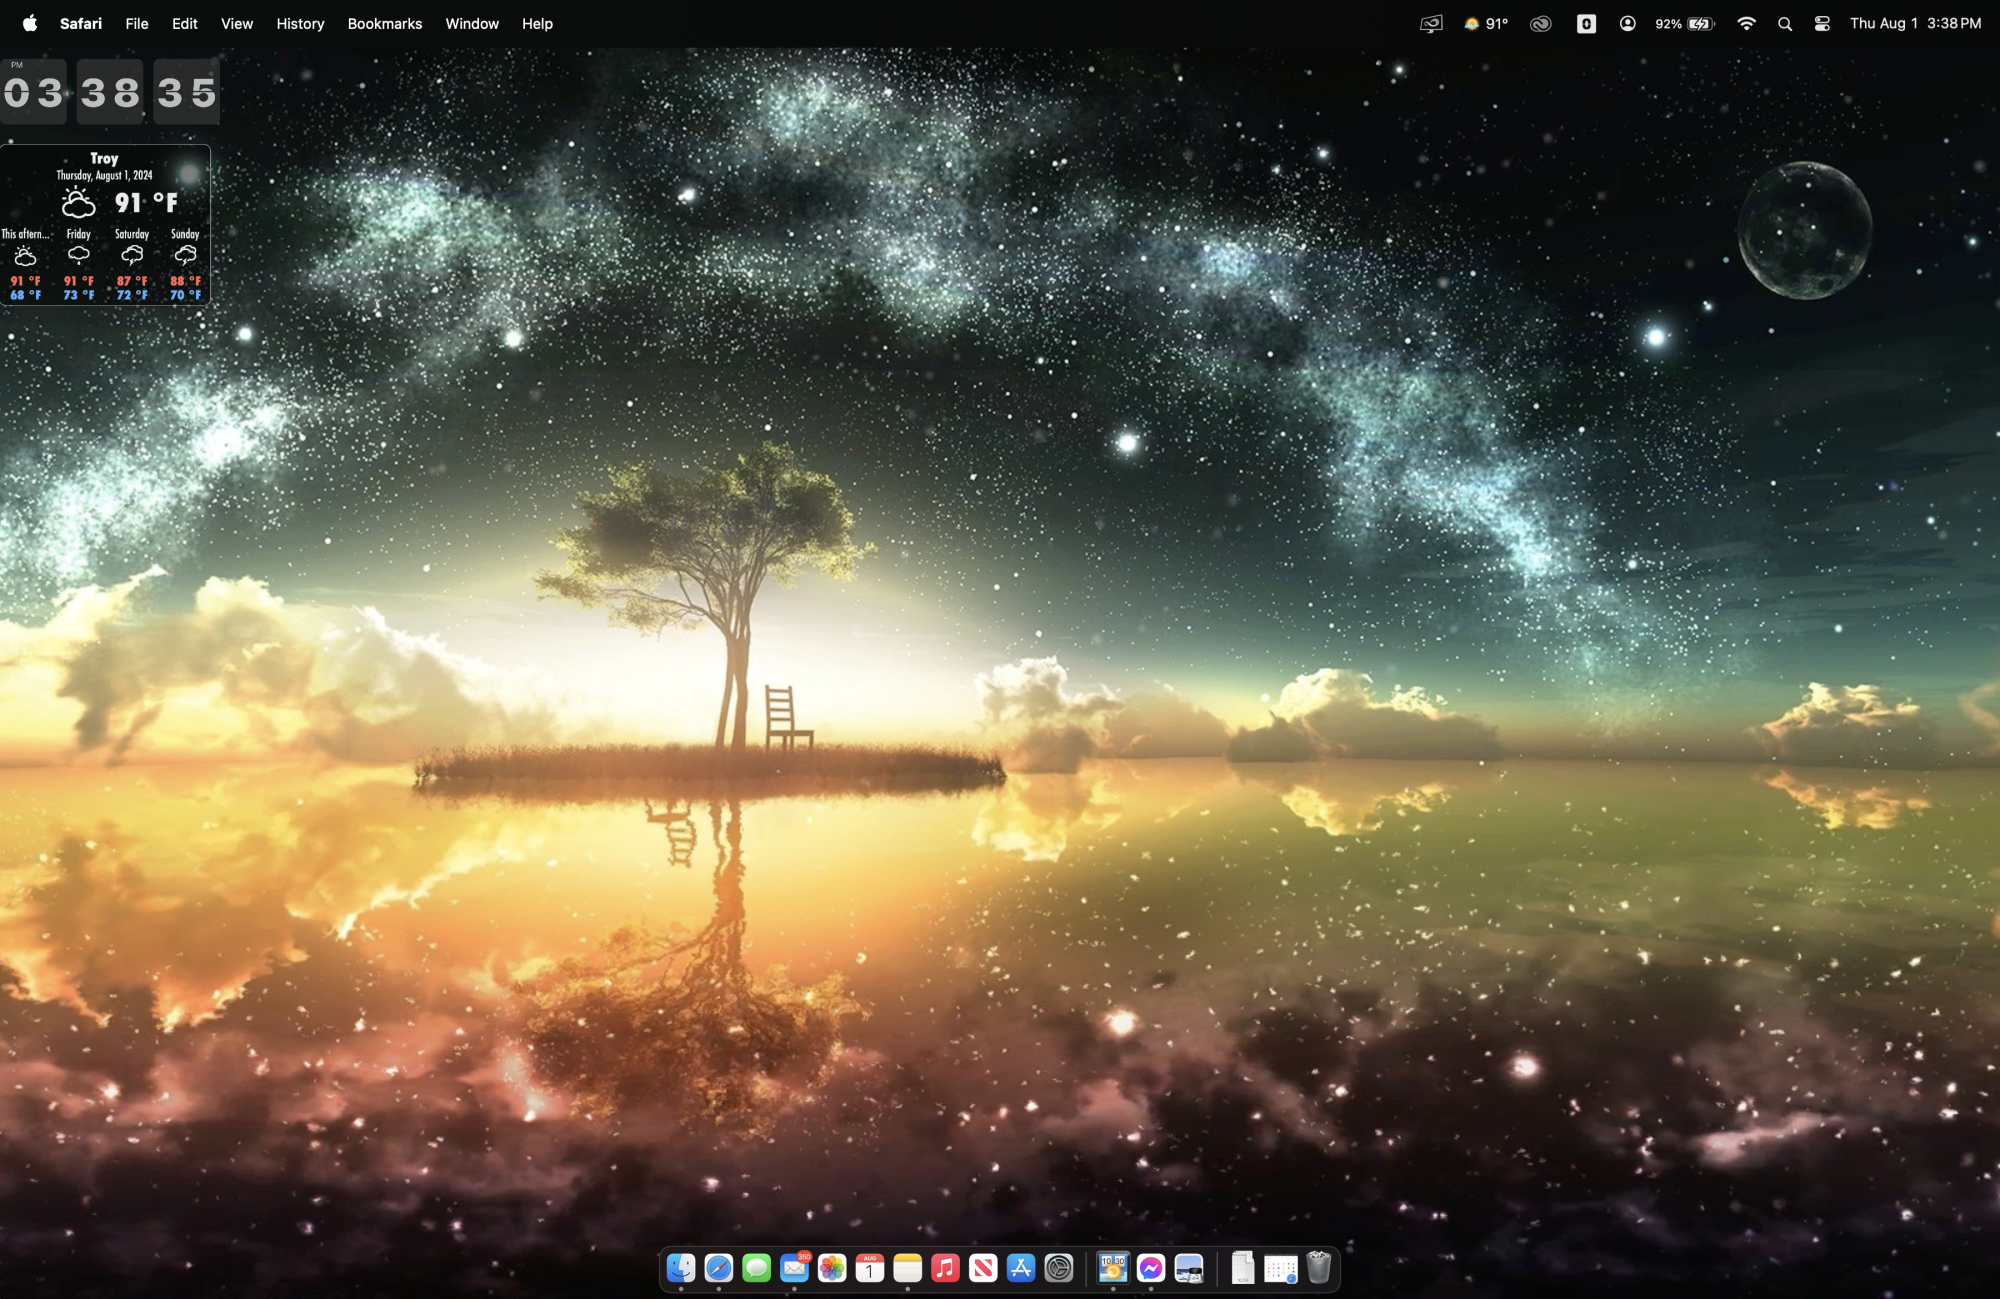Open the Creative Cloud menu bar icon
This screenshot has height=1299, width=2000.
coord(1540,23)
